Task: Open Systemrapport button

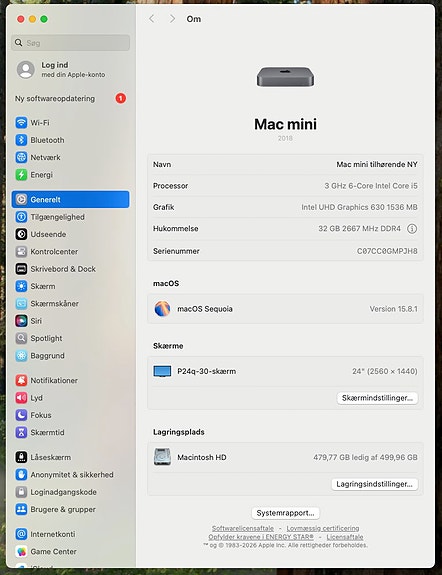Action: click(285, 513)
